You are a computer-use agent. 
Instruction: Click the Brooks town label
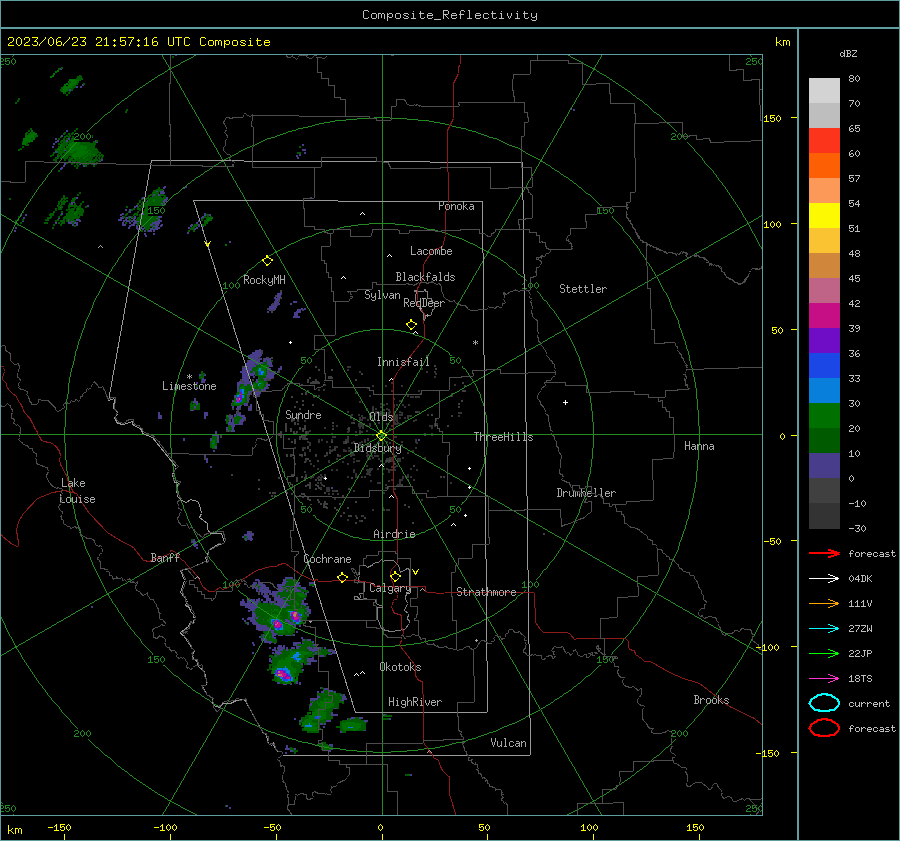(x=711, y=700)
